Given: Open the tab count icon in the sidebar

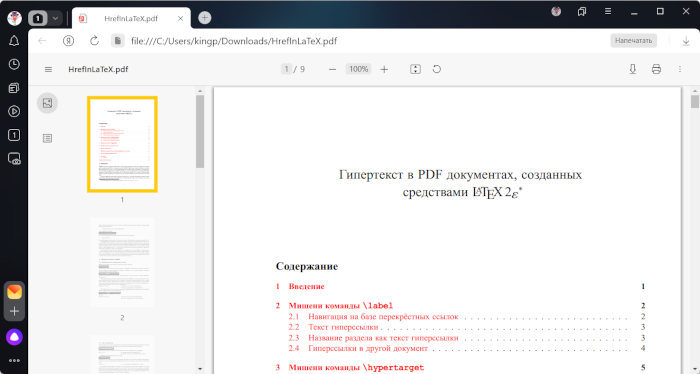Looking at the screenshot, I should [x=14, y=135].
